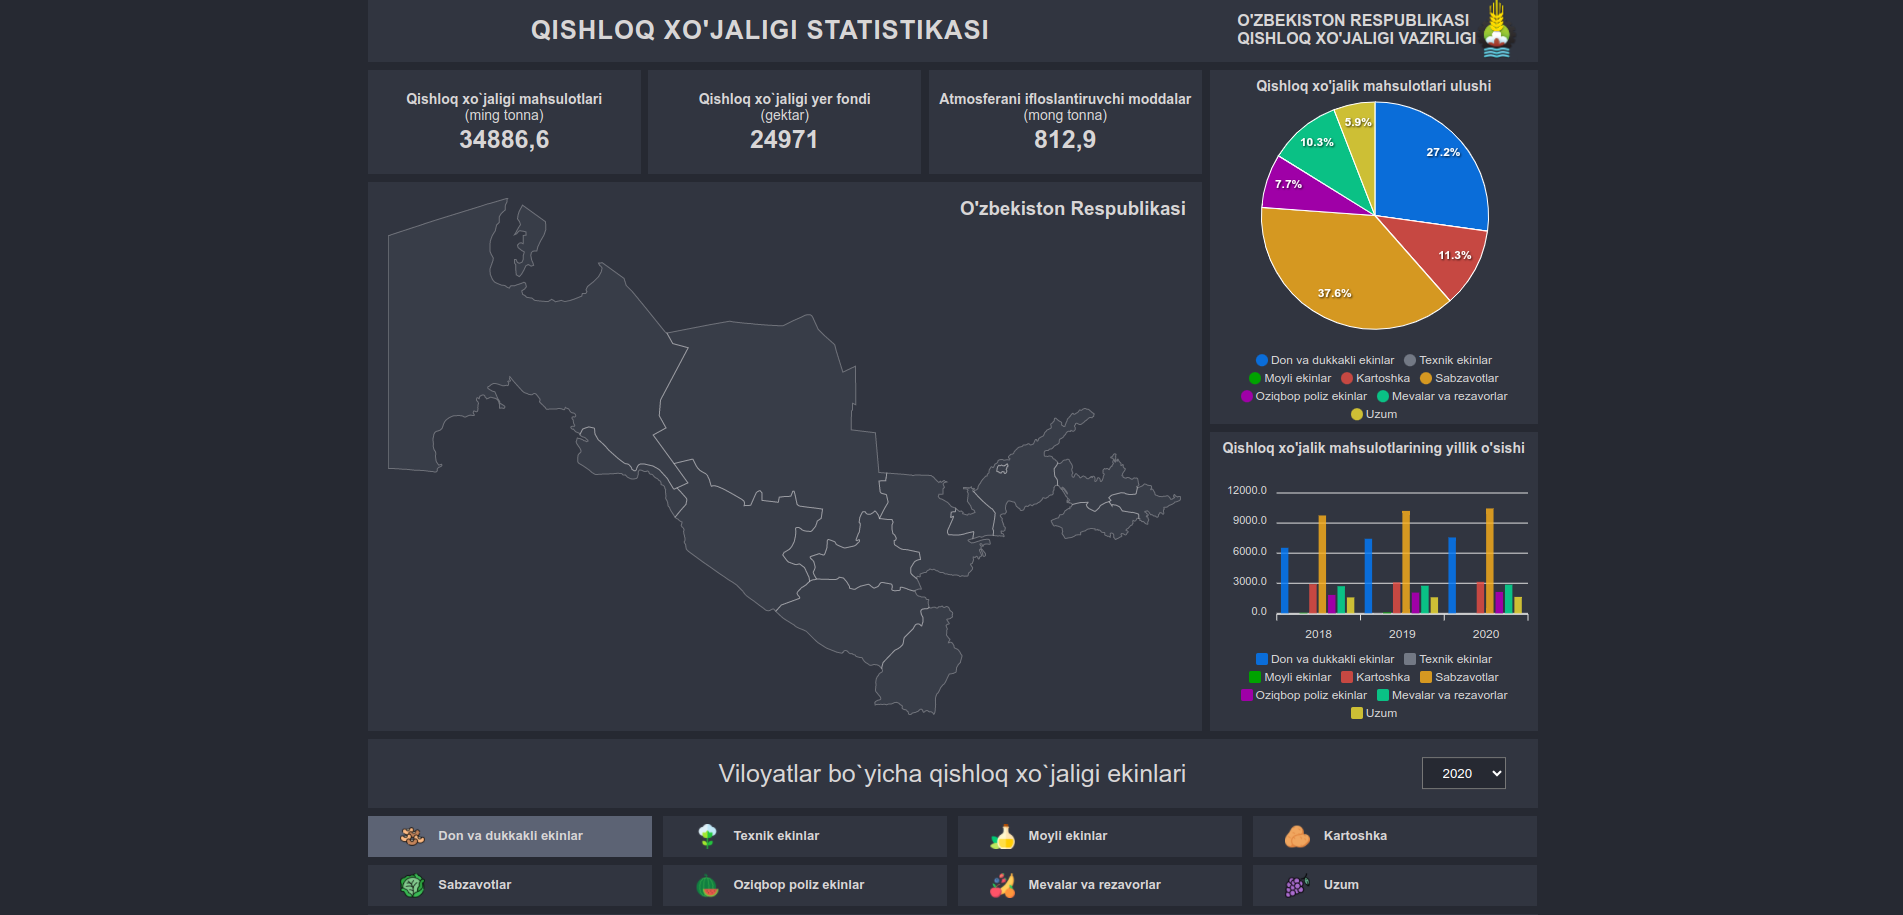This screenshot has width=1903, height=915.
Task: Click the ministry wheat logo in the header
Action: click(1495, 30)
